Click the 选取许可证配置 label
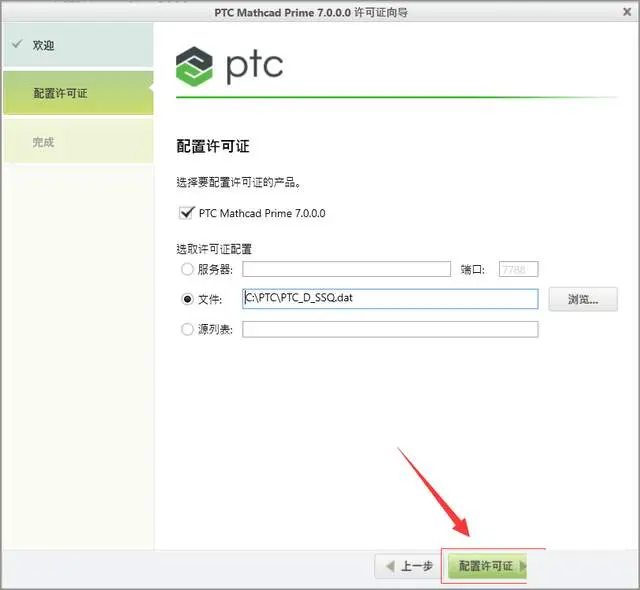640x590 pixels. [214, 249]
